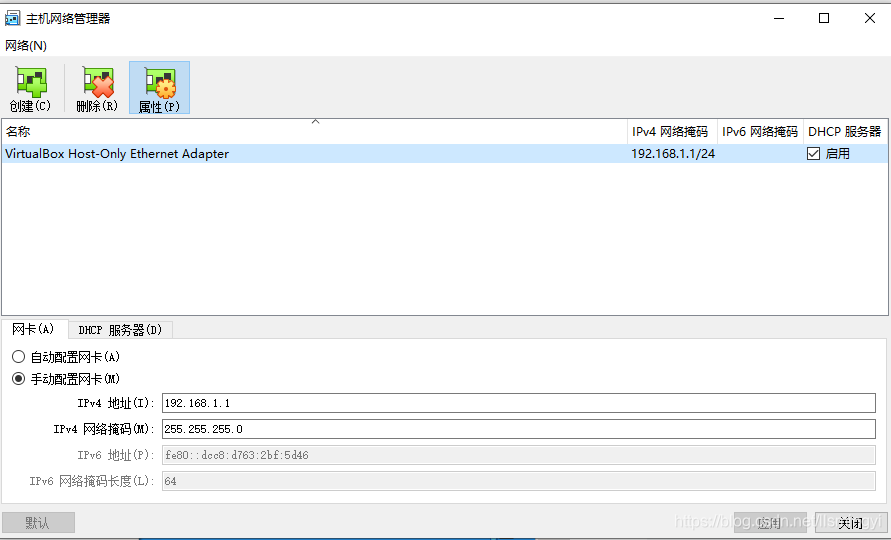The height and width of the screenshot is (540, 891).
Task: Select 手动配置网卡(M) radio button
Action: tap(19, 379)
